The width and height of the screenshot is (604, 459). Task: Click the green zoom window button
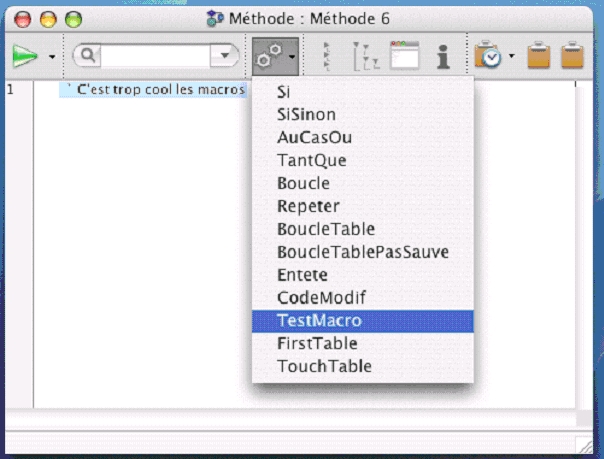(x=72, y=18)
